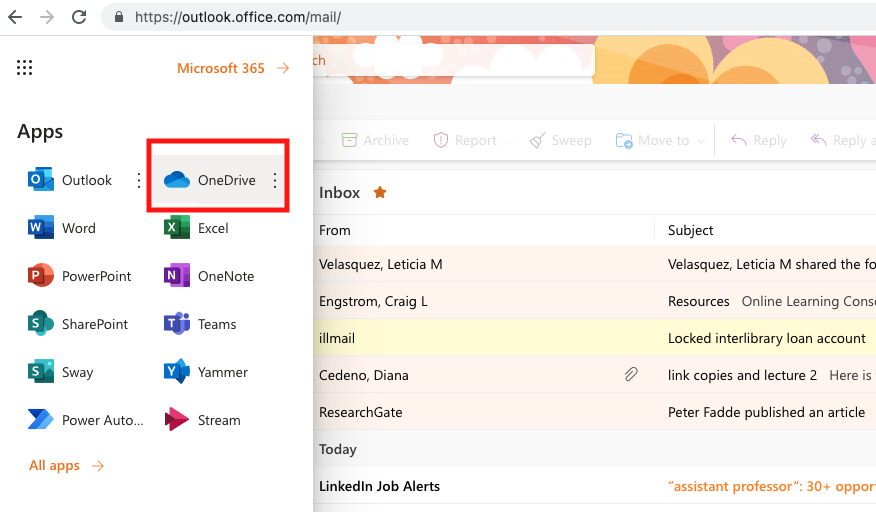Click Reply all button
Viewport: 876px width, 512px height.
pos(842,140)
